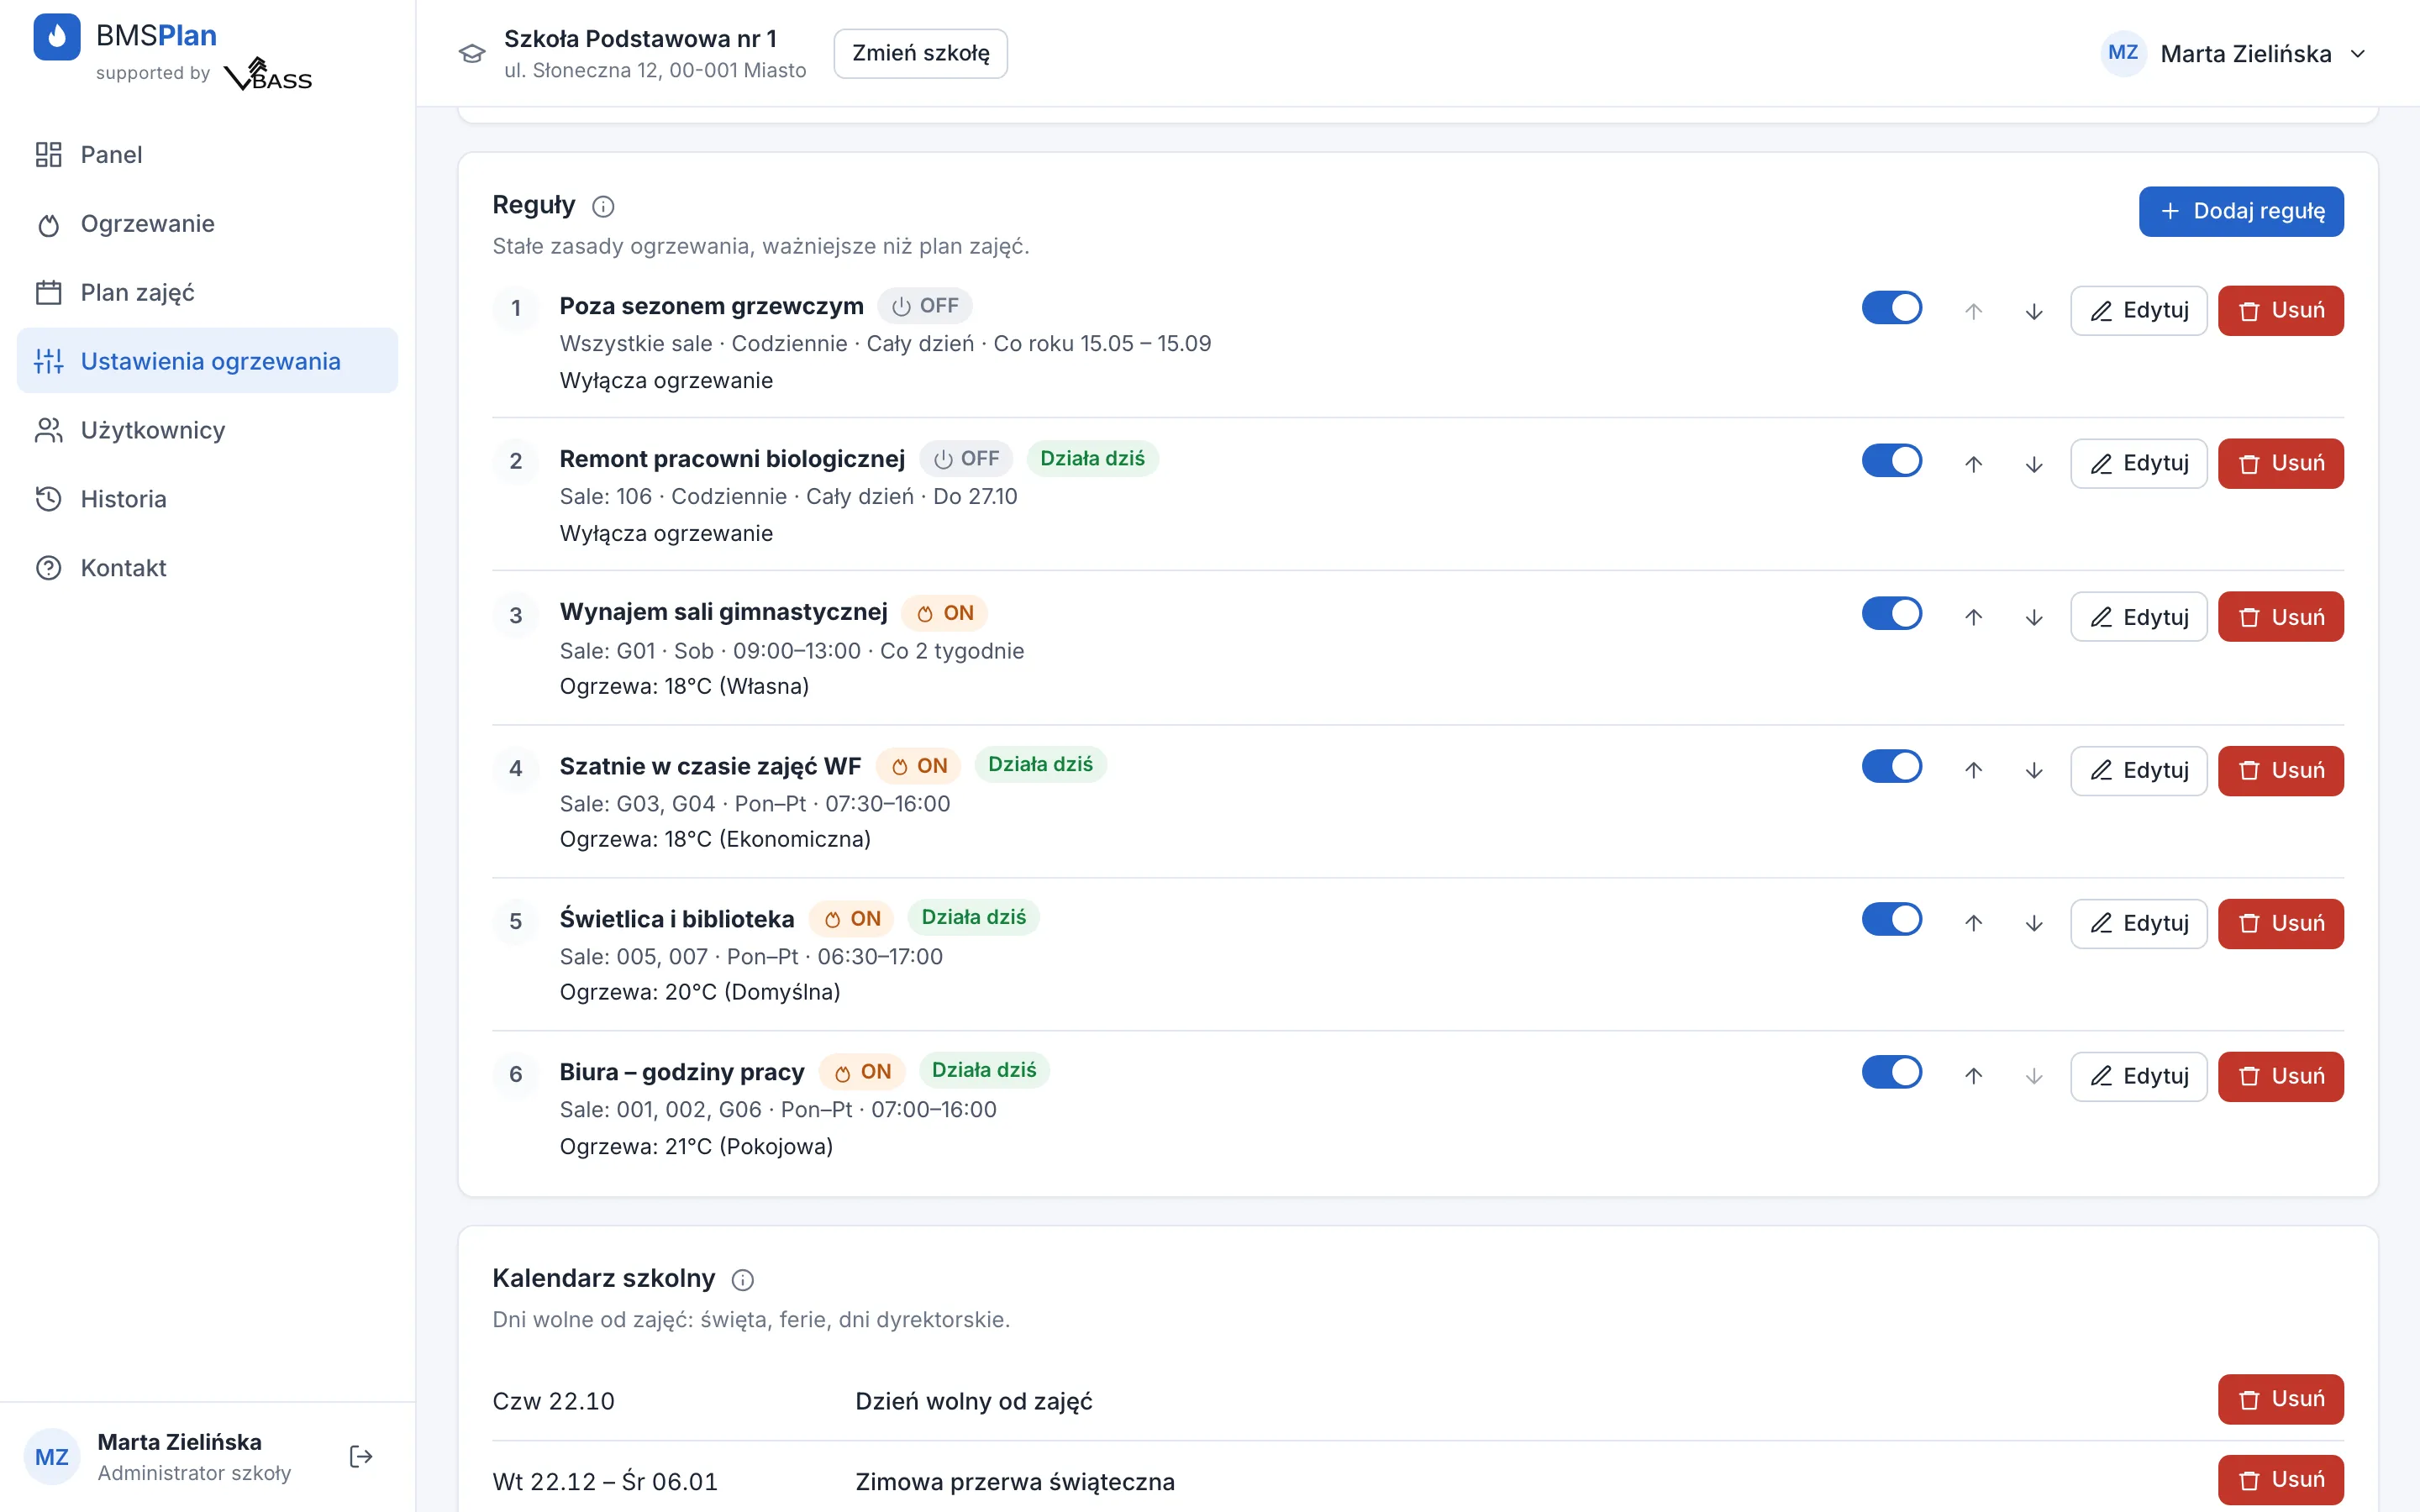Screen dimensions: 2420x1512
Task: Move rule Wynajem sali gimnastycznej up
Action: [1973, 617]
